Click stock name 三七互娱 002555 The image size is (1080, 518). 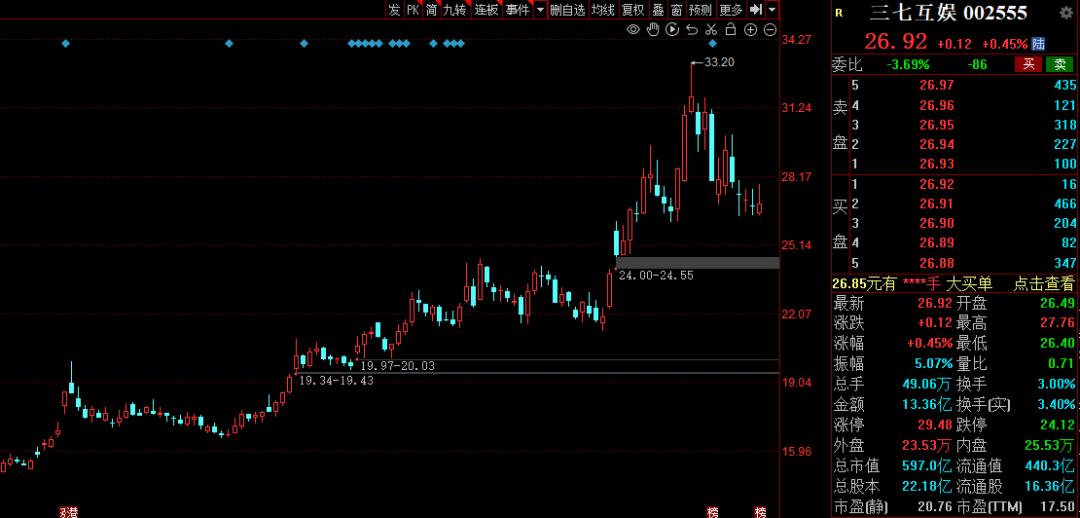pyautogui.click(x=948, y=12)
